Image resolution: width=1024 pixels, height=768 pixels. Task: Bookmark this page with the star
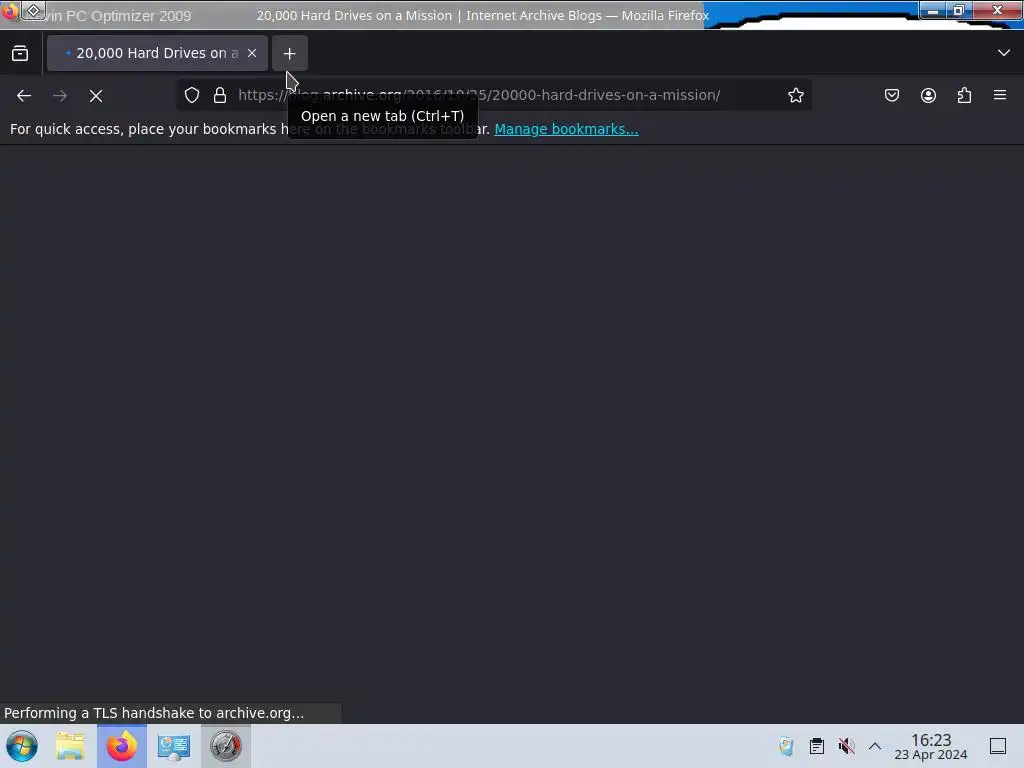point(795,95)
